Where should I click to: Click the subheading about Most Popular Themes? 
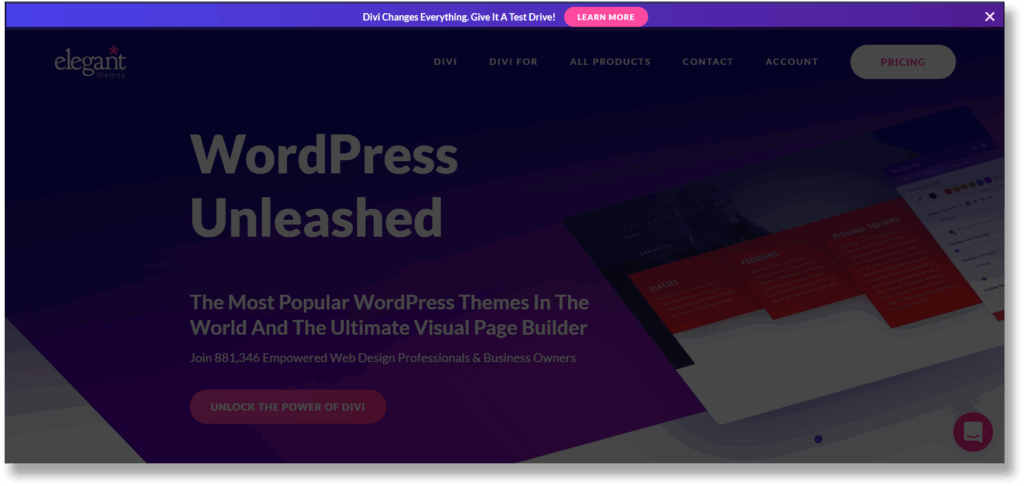[x=388, y=314]
